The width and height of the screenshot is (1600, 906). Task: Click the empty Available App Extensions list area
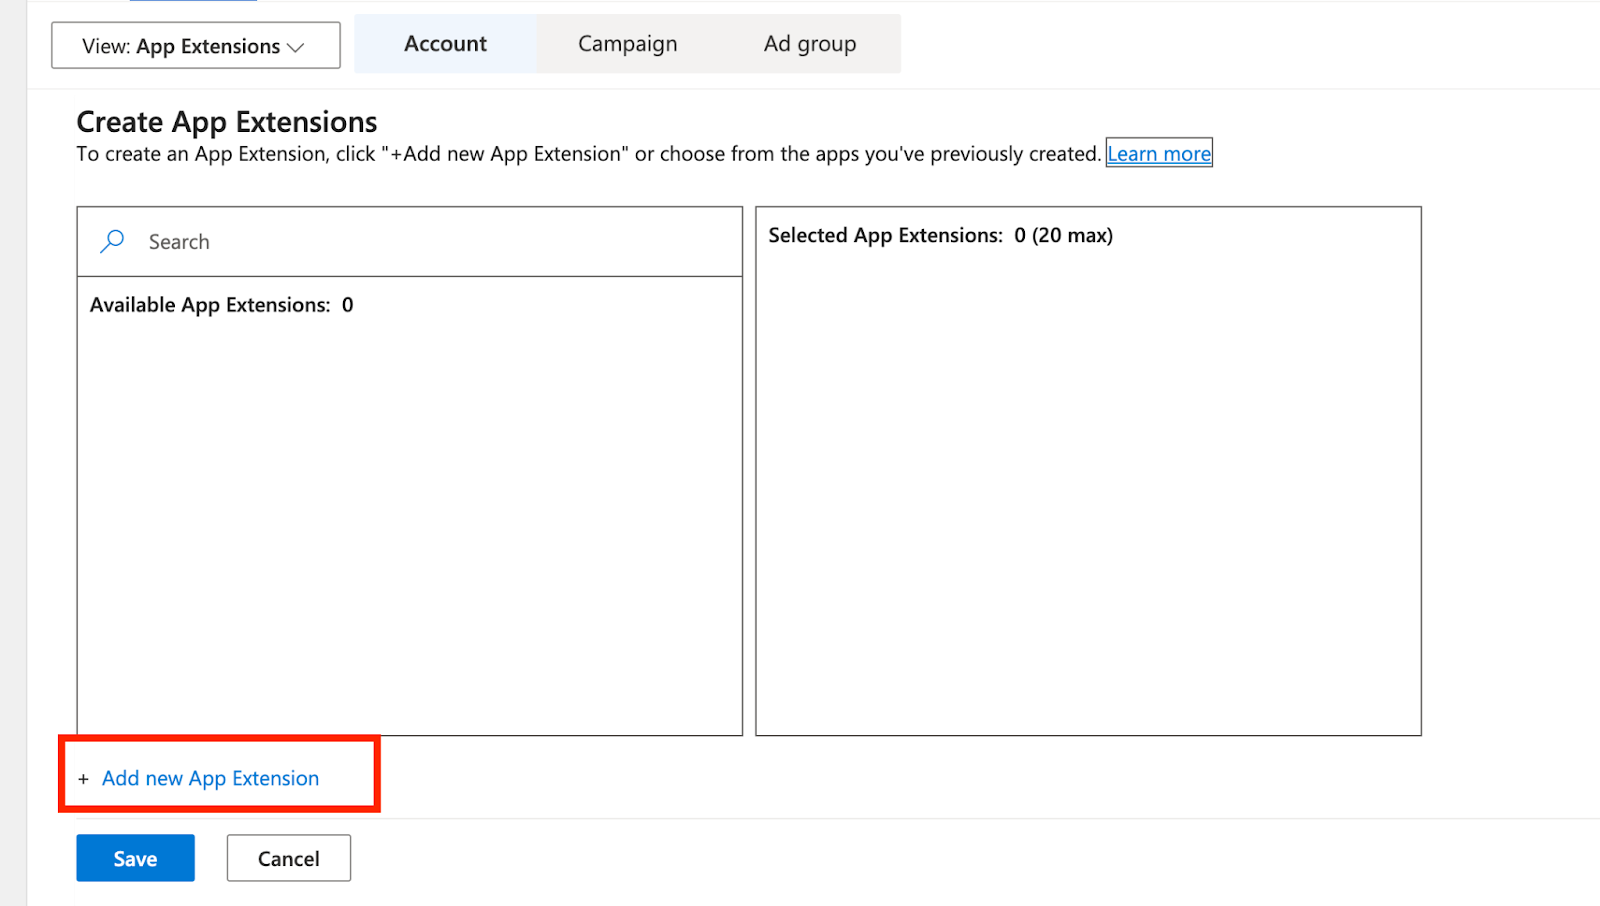click(x=409, y=520)
